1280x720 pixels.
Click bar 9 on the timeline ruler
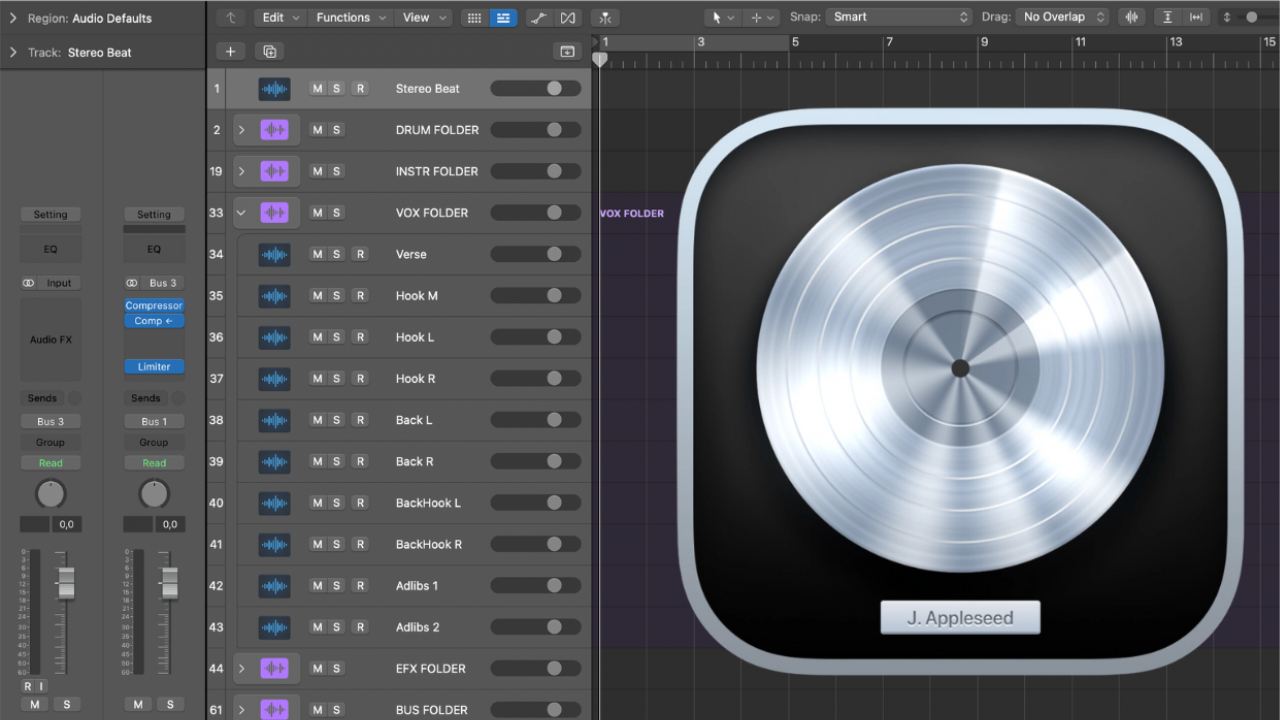(983, 43)
